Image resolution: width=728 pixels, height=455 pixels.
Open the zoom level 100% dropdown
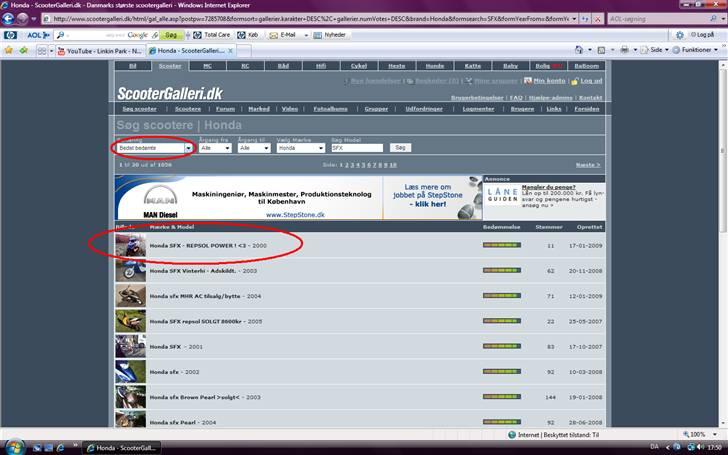tap(697, 435)
